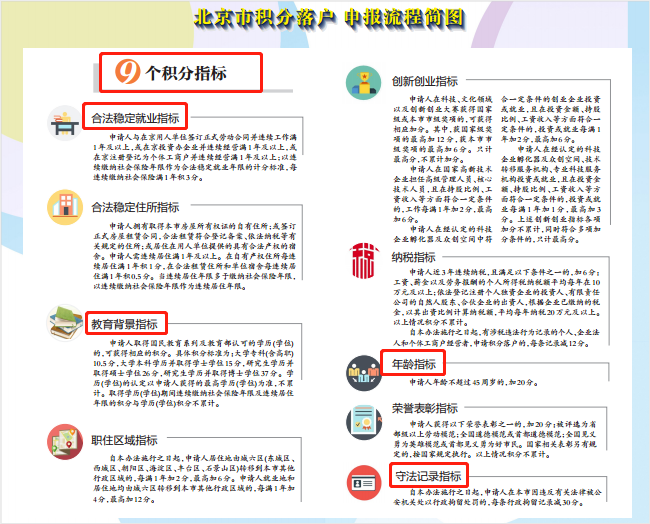Click the 职住区域指标 heading

click(125, 439)
